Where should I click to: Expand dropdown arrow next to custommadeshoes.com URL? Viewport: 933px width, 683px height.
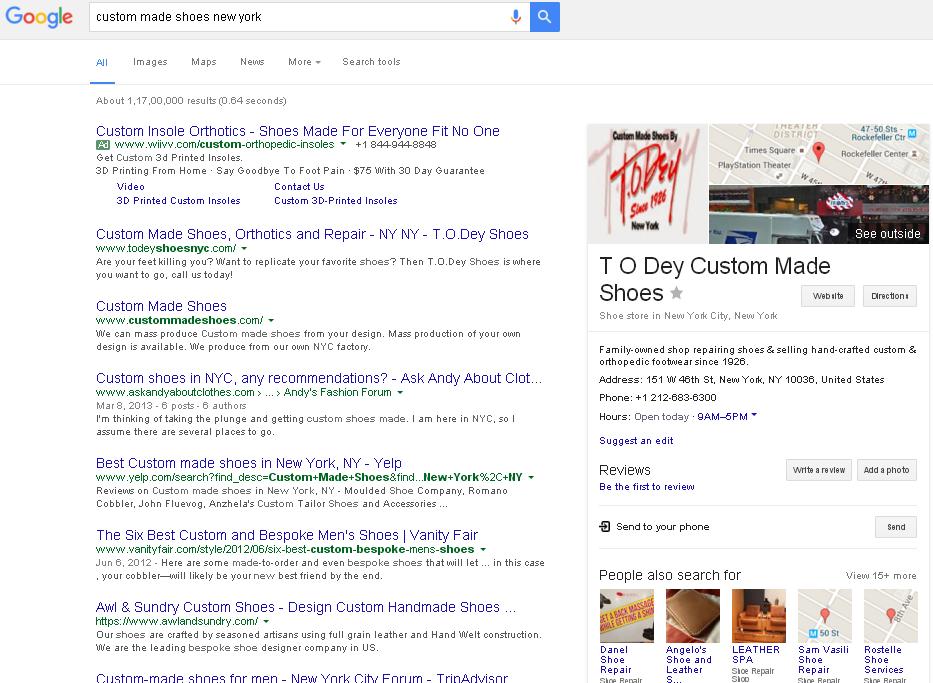(x=271, y=320)
